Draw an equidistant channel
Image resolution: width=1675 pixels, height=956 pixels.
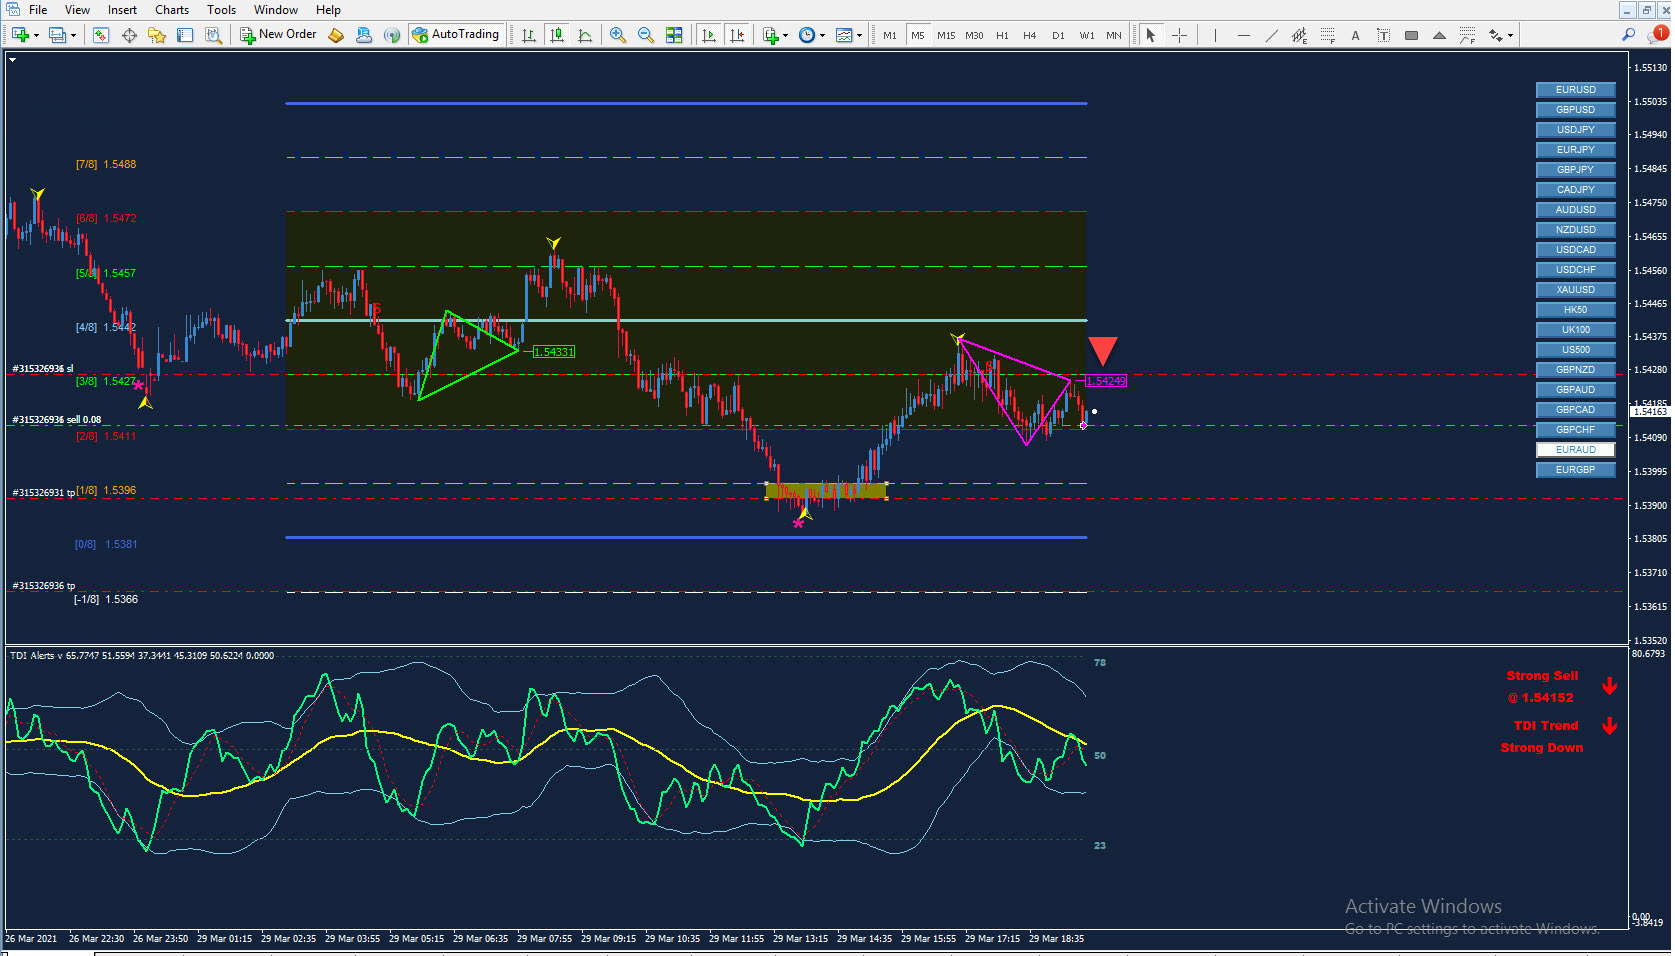pyautogui.click(x=1299, y=35)
